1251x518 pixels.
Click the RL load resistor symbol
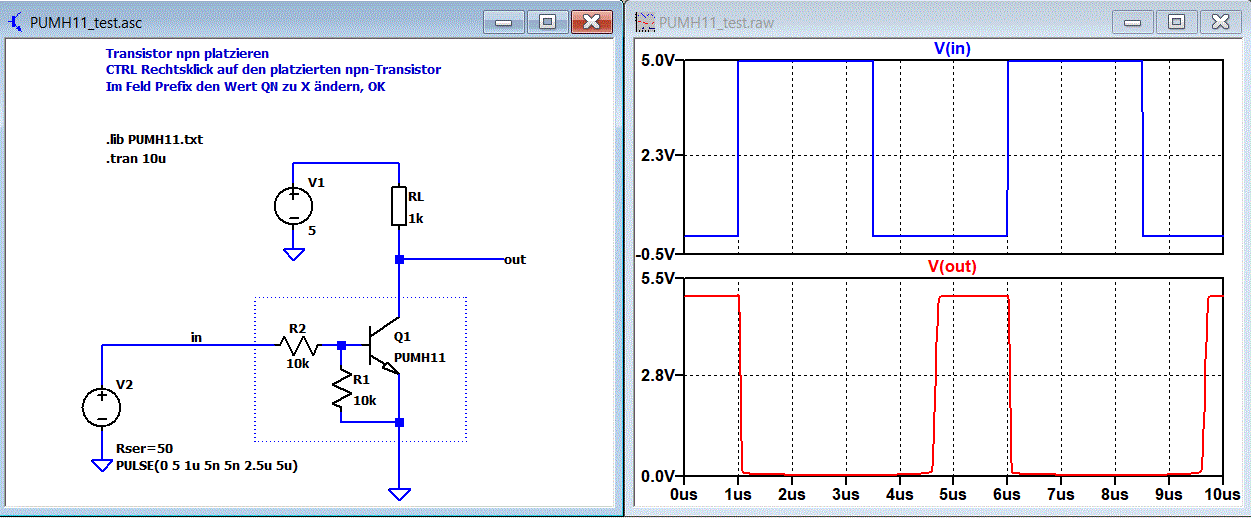[399, 206]
